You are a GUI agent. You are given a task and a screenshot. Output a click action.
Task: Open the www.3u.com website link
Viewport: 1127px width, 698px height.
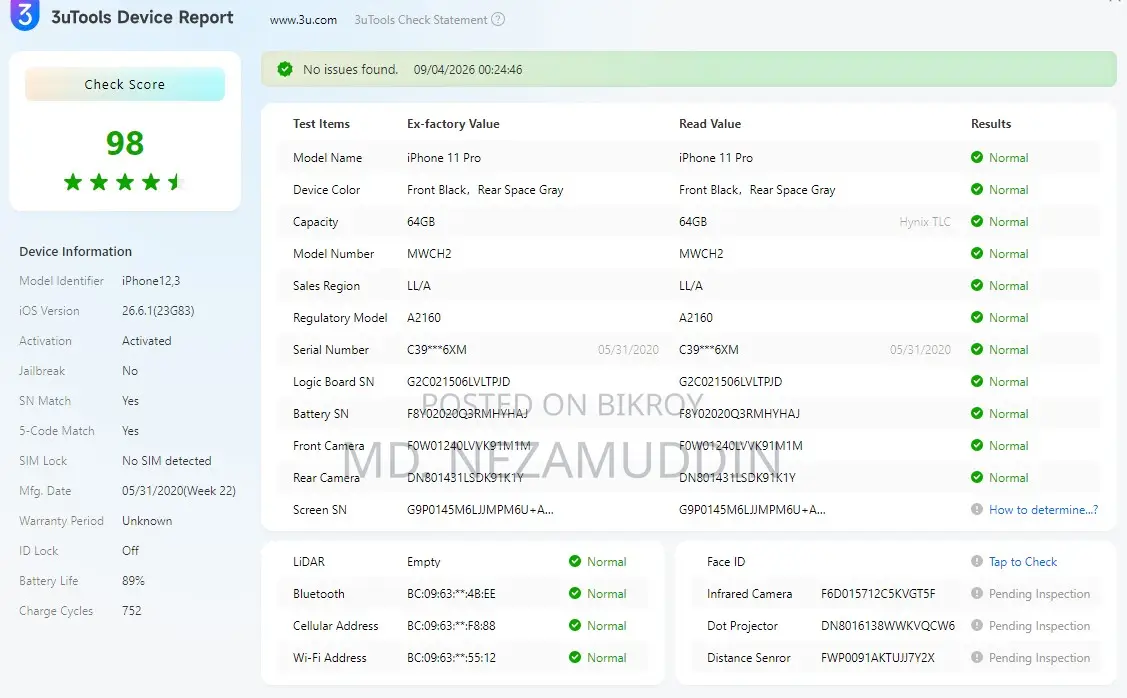[303, 20]
